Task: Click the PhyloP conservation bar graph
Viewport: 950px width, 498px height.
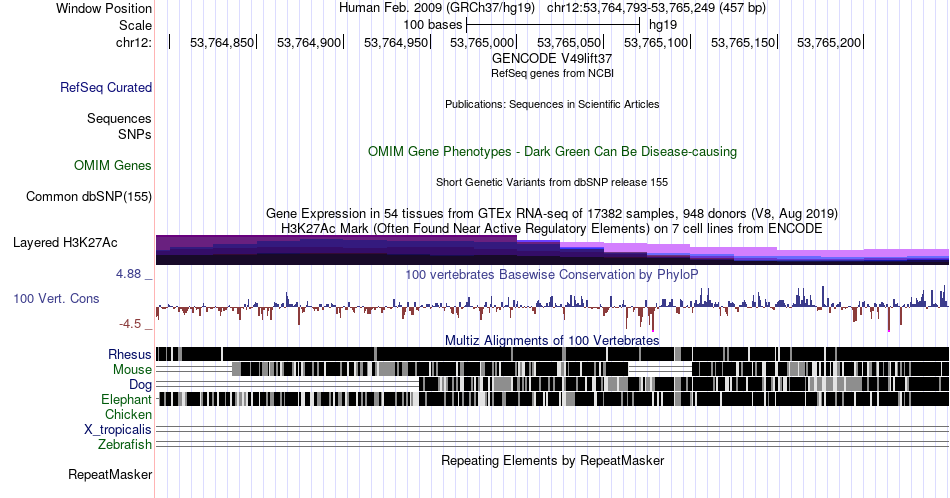Action: pos(552,307)
